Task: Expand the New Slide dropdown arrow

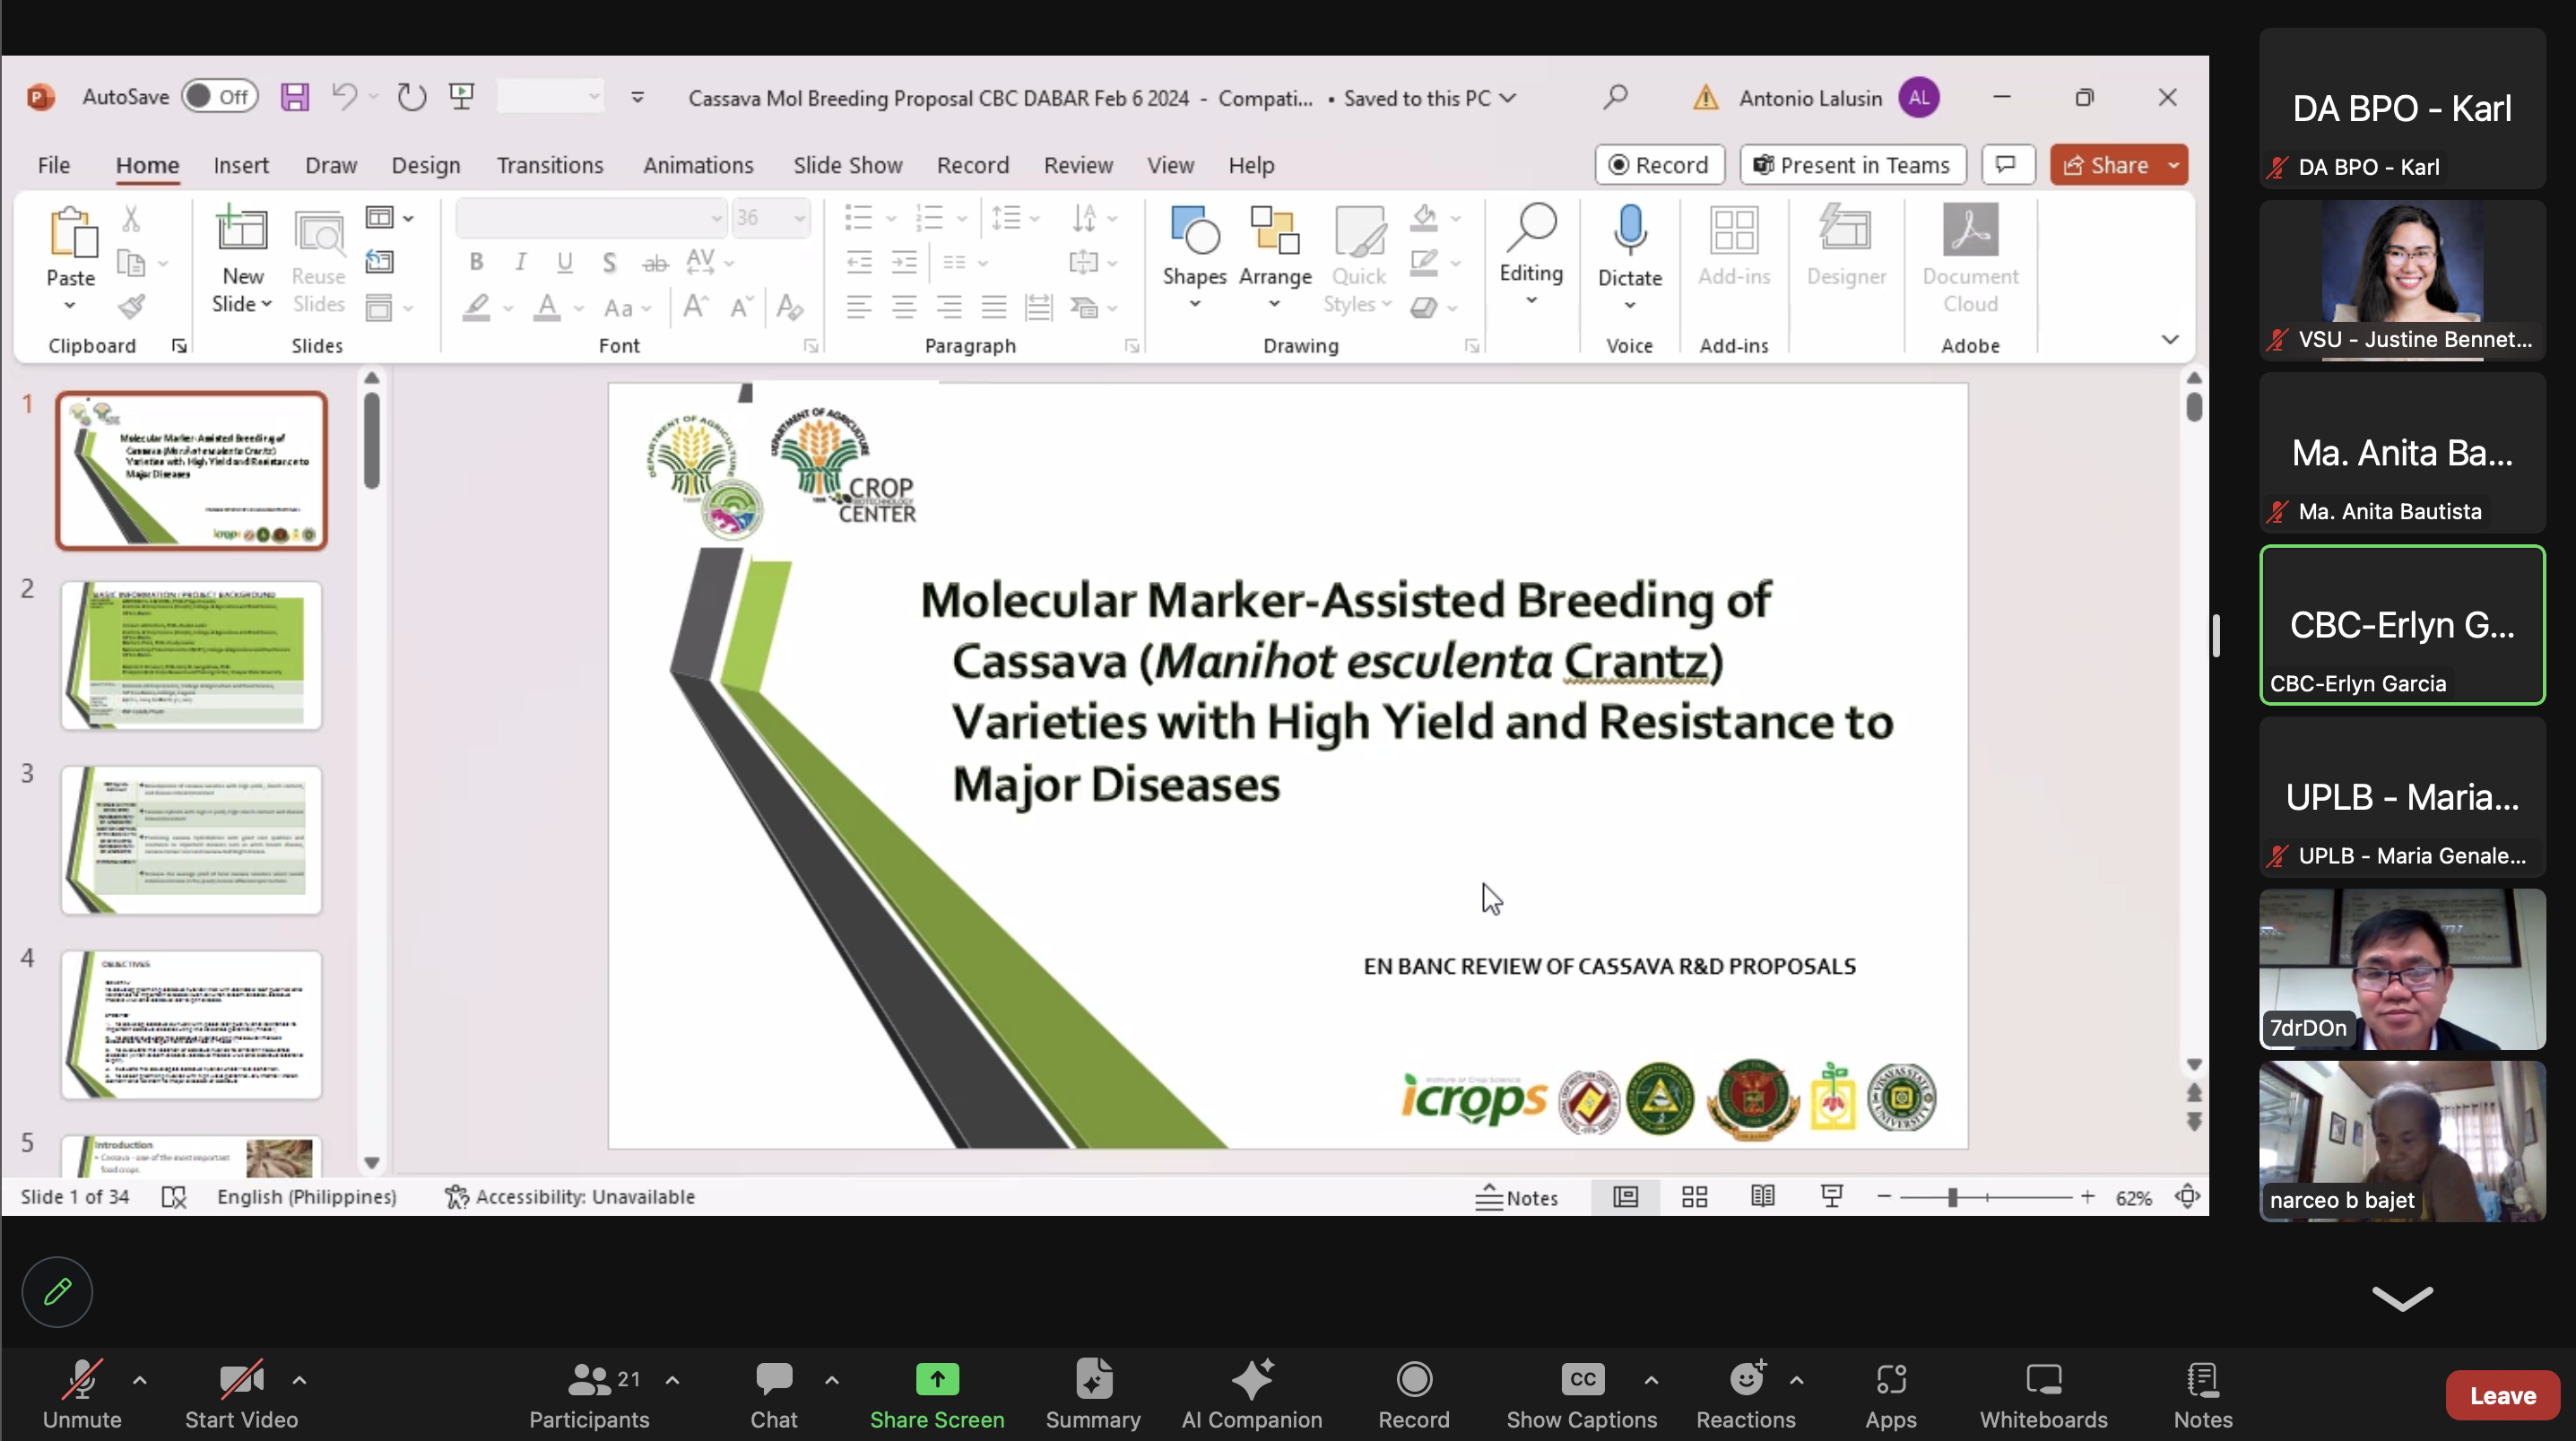Action: 265,305
